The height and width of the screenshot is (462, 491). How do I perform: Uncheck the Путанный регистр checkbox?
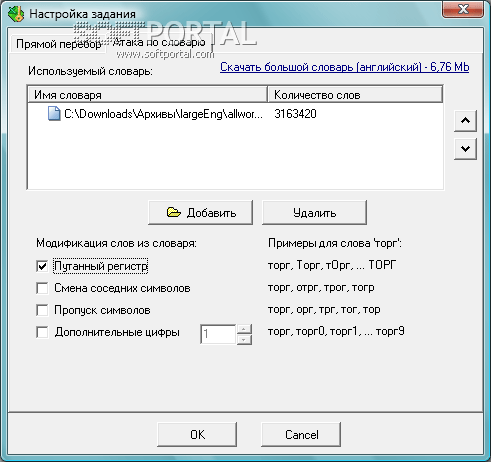(42, 266)
